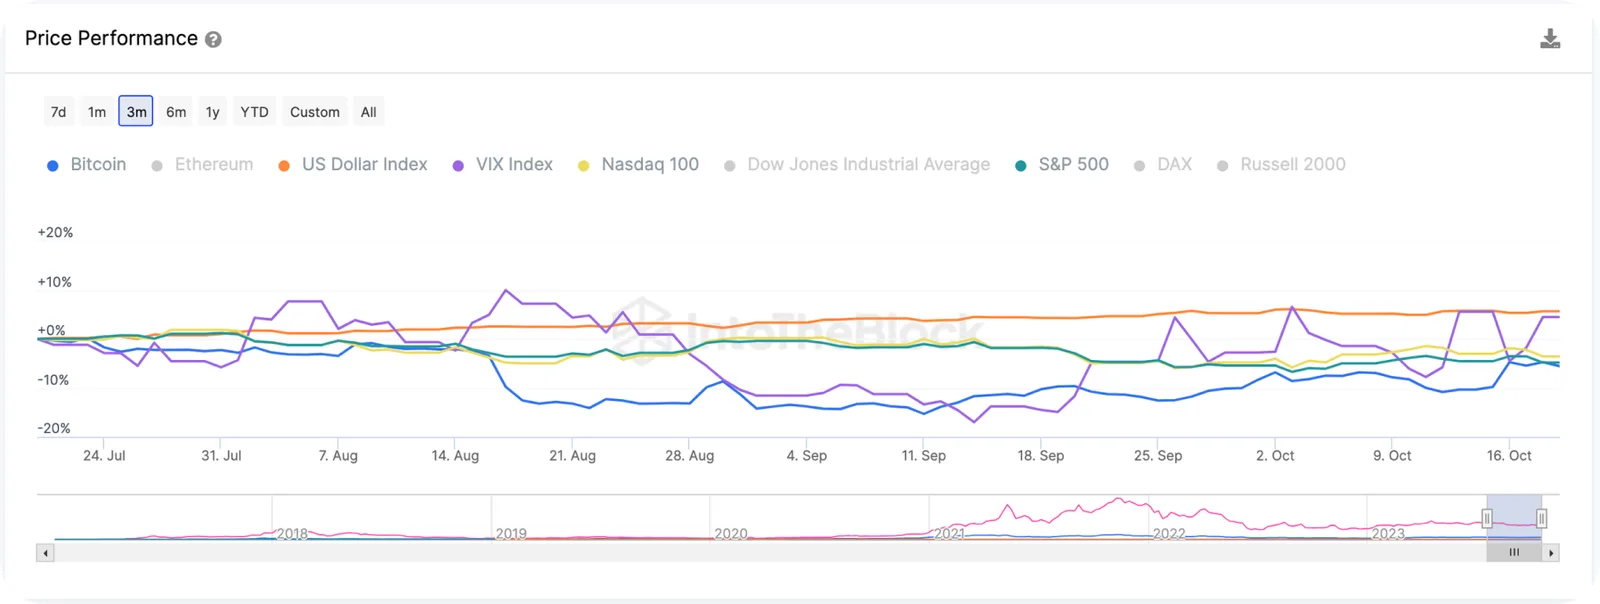Enable the Dow Jones Industrial Average series

click(x=857, y=165)
